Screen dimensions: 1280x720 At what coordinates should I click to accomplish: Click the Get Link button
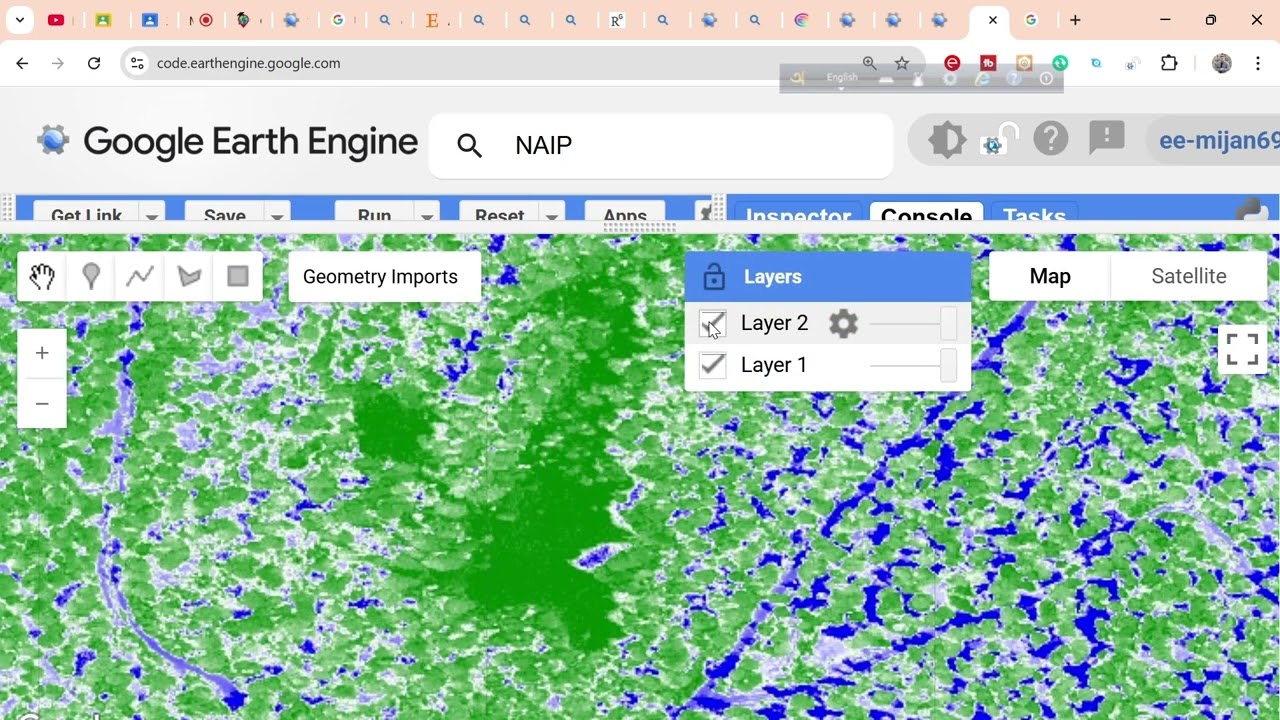pyautogui.click(x=87, y=213)
